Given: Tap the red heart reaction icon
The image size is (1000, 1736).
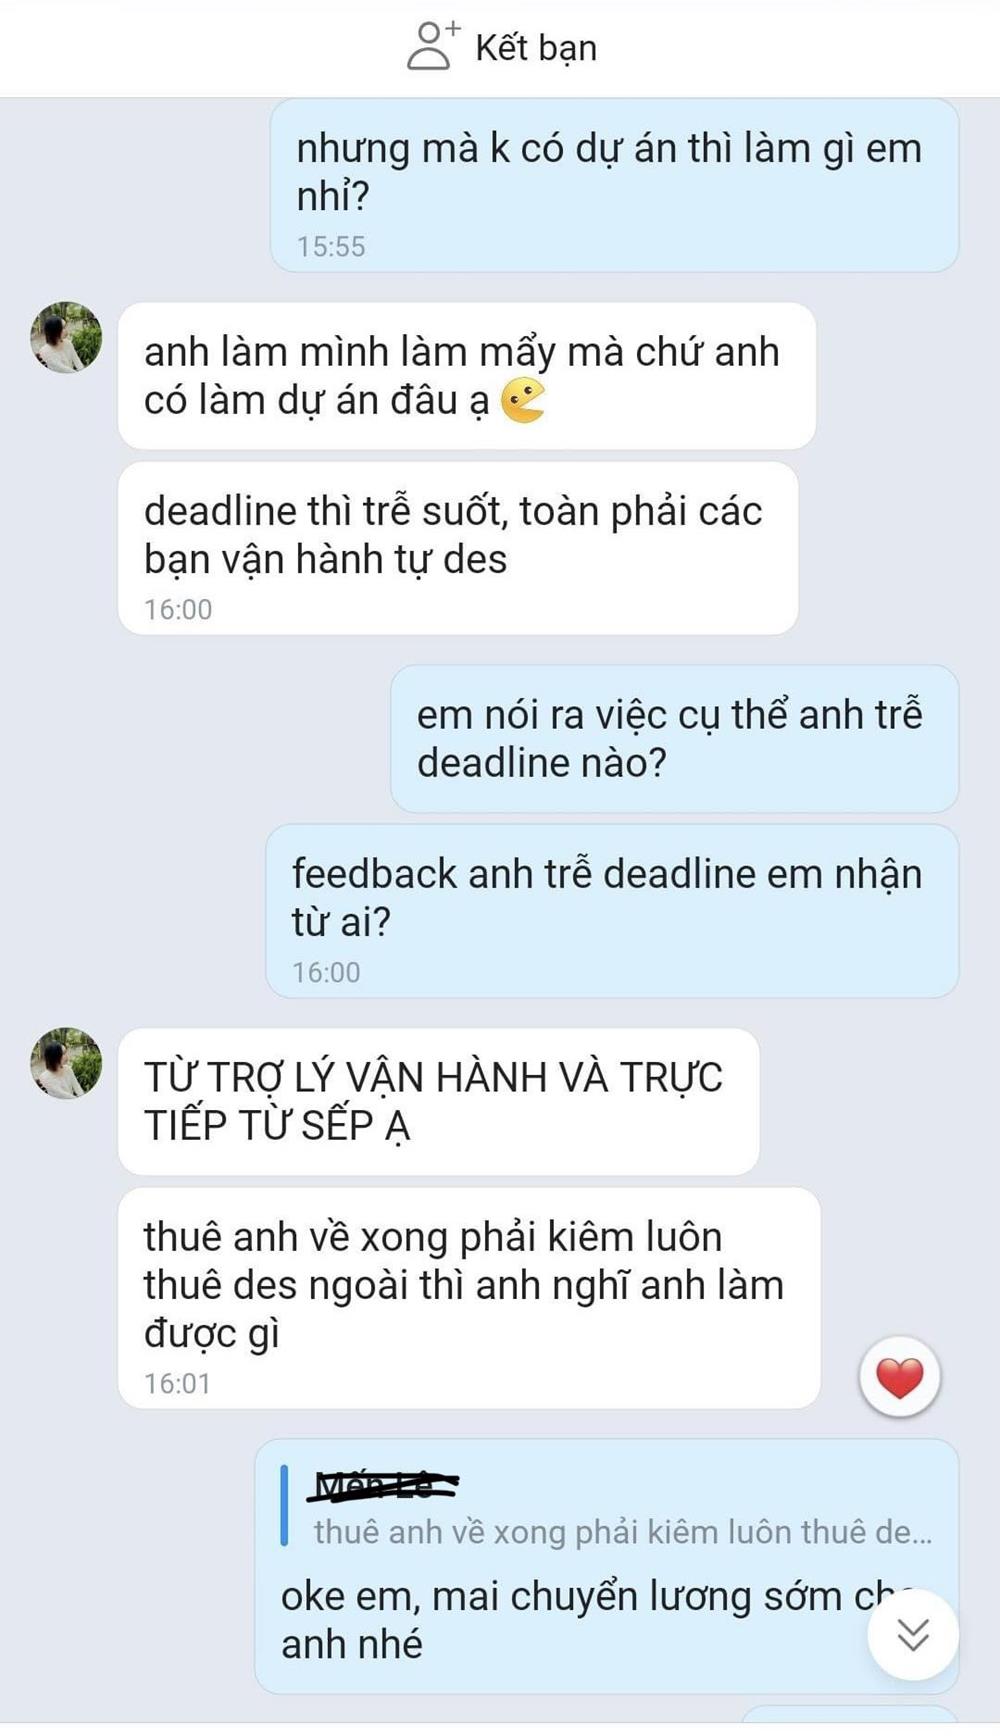Looking at the screenshot, I should (x=899, y=1377).
